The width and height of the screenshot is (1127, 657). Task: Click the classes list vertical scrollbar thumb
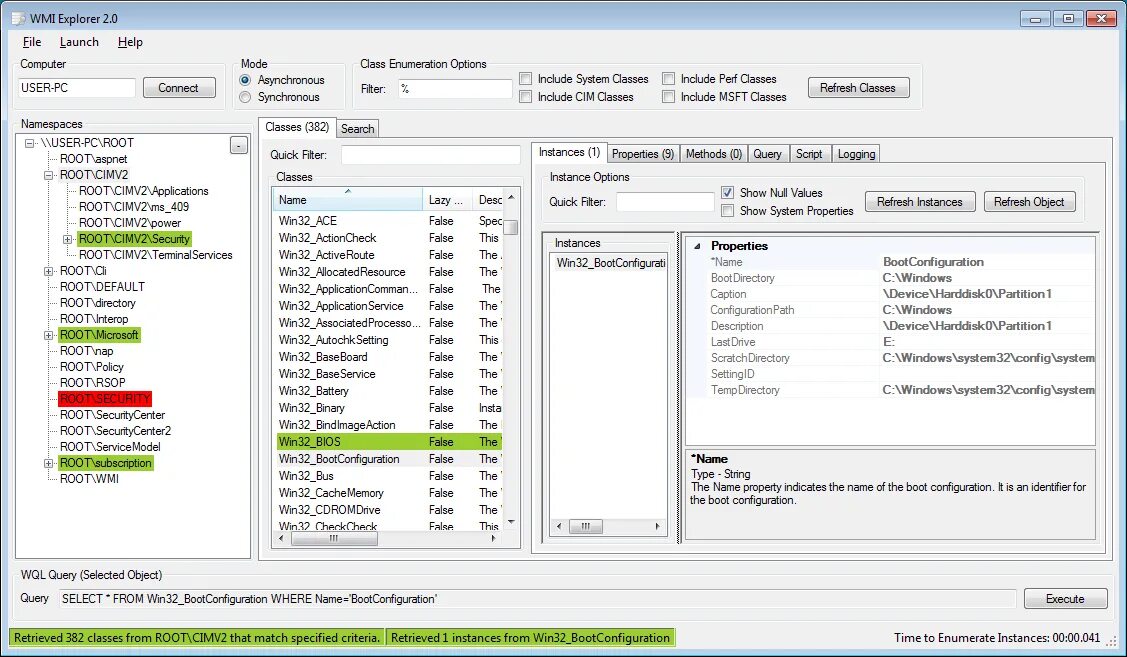[x=510, y=227]
